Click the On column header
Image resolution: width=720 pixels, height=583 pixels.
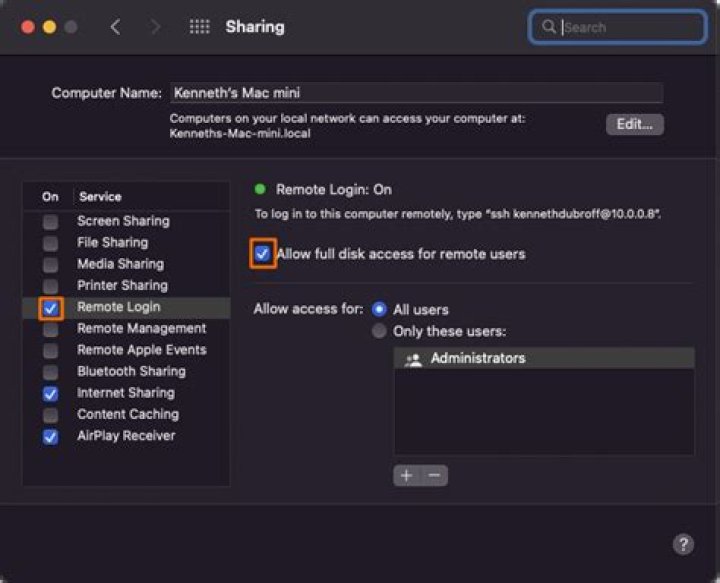50,197
